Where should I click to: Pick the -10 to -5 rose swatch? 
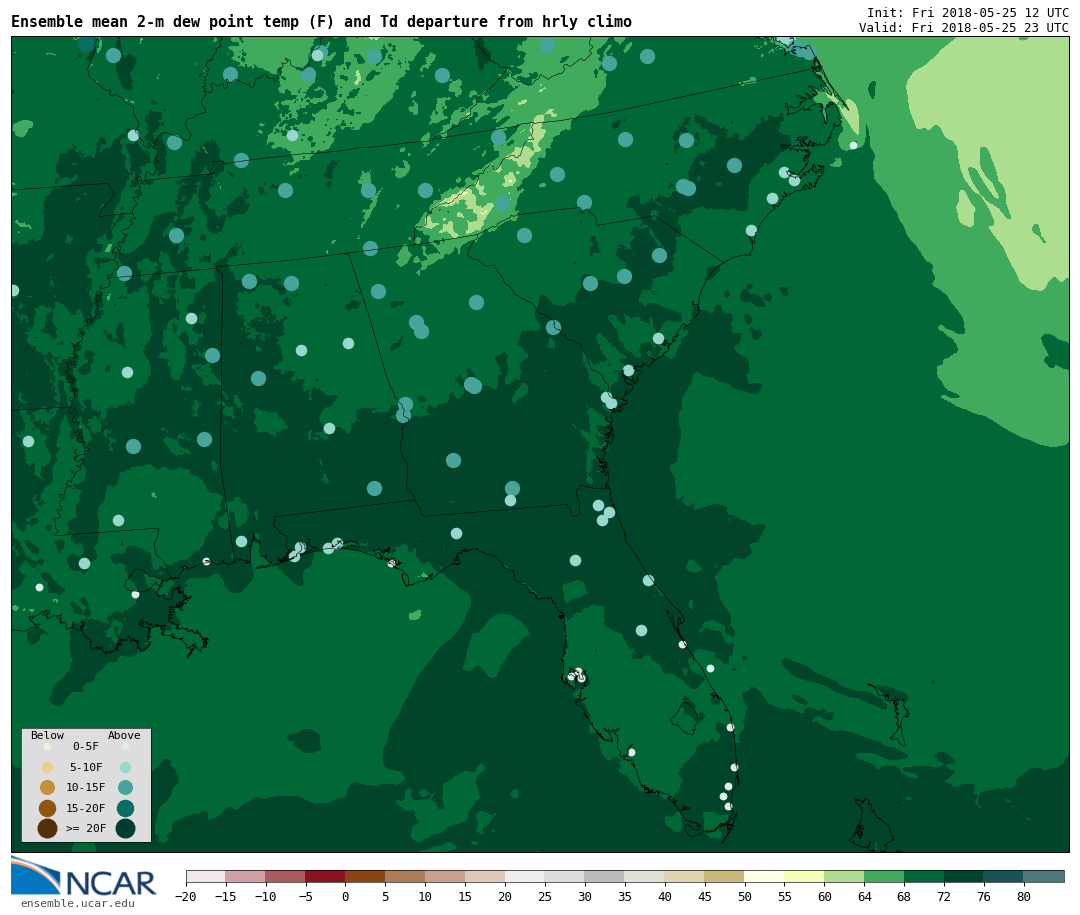[x=285, y=876]
